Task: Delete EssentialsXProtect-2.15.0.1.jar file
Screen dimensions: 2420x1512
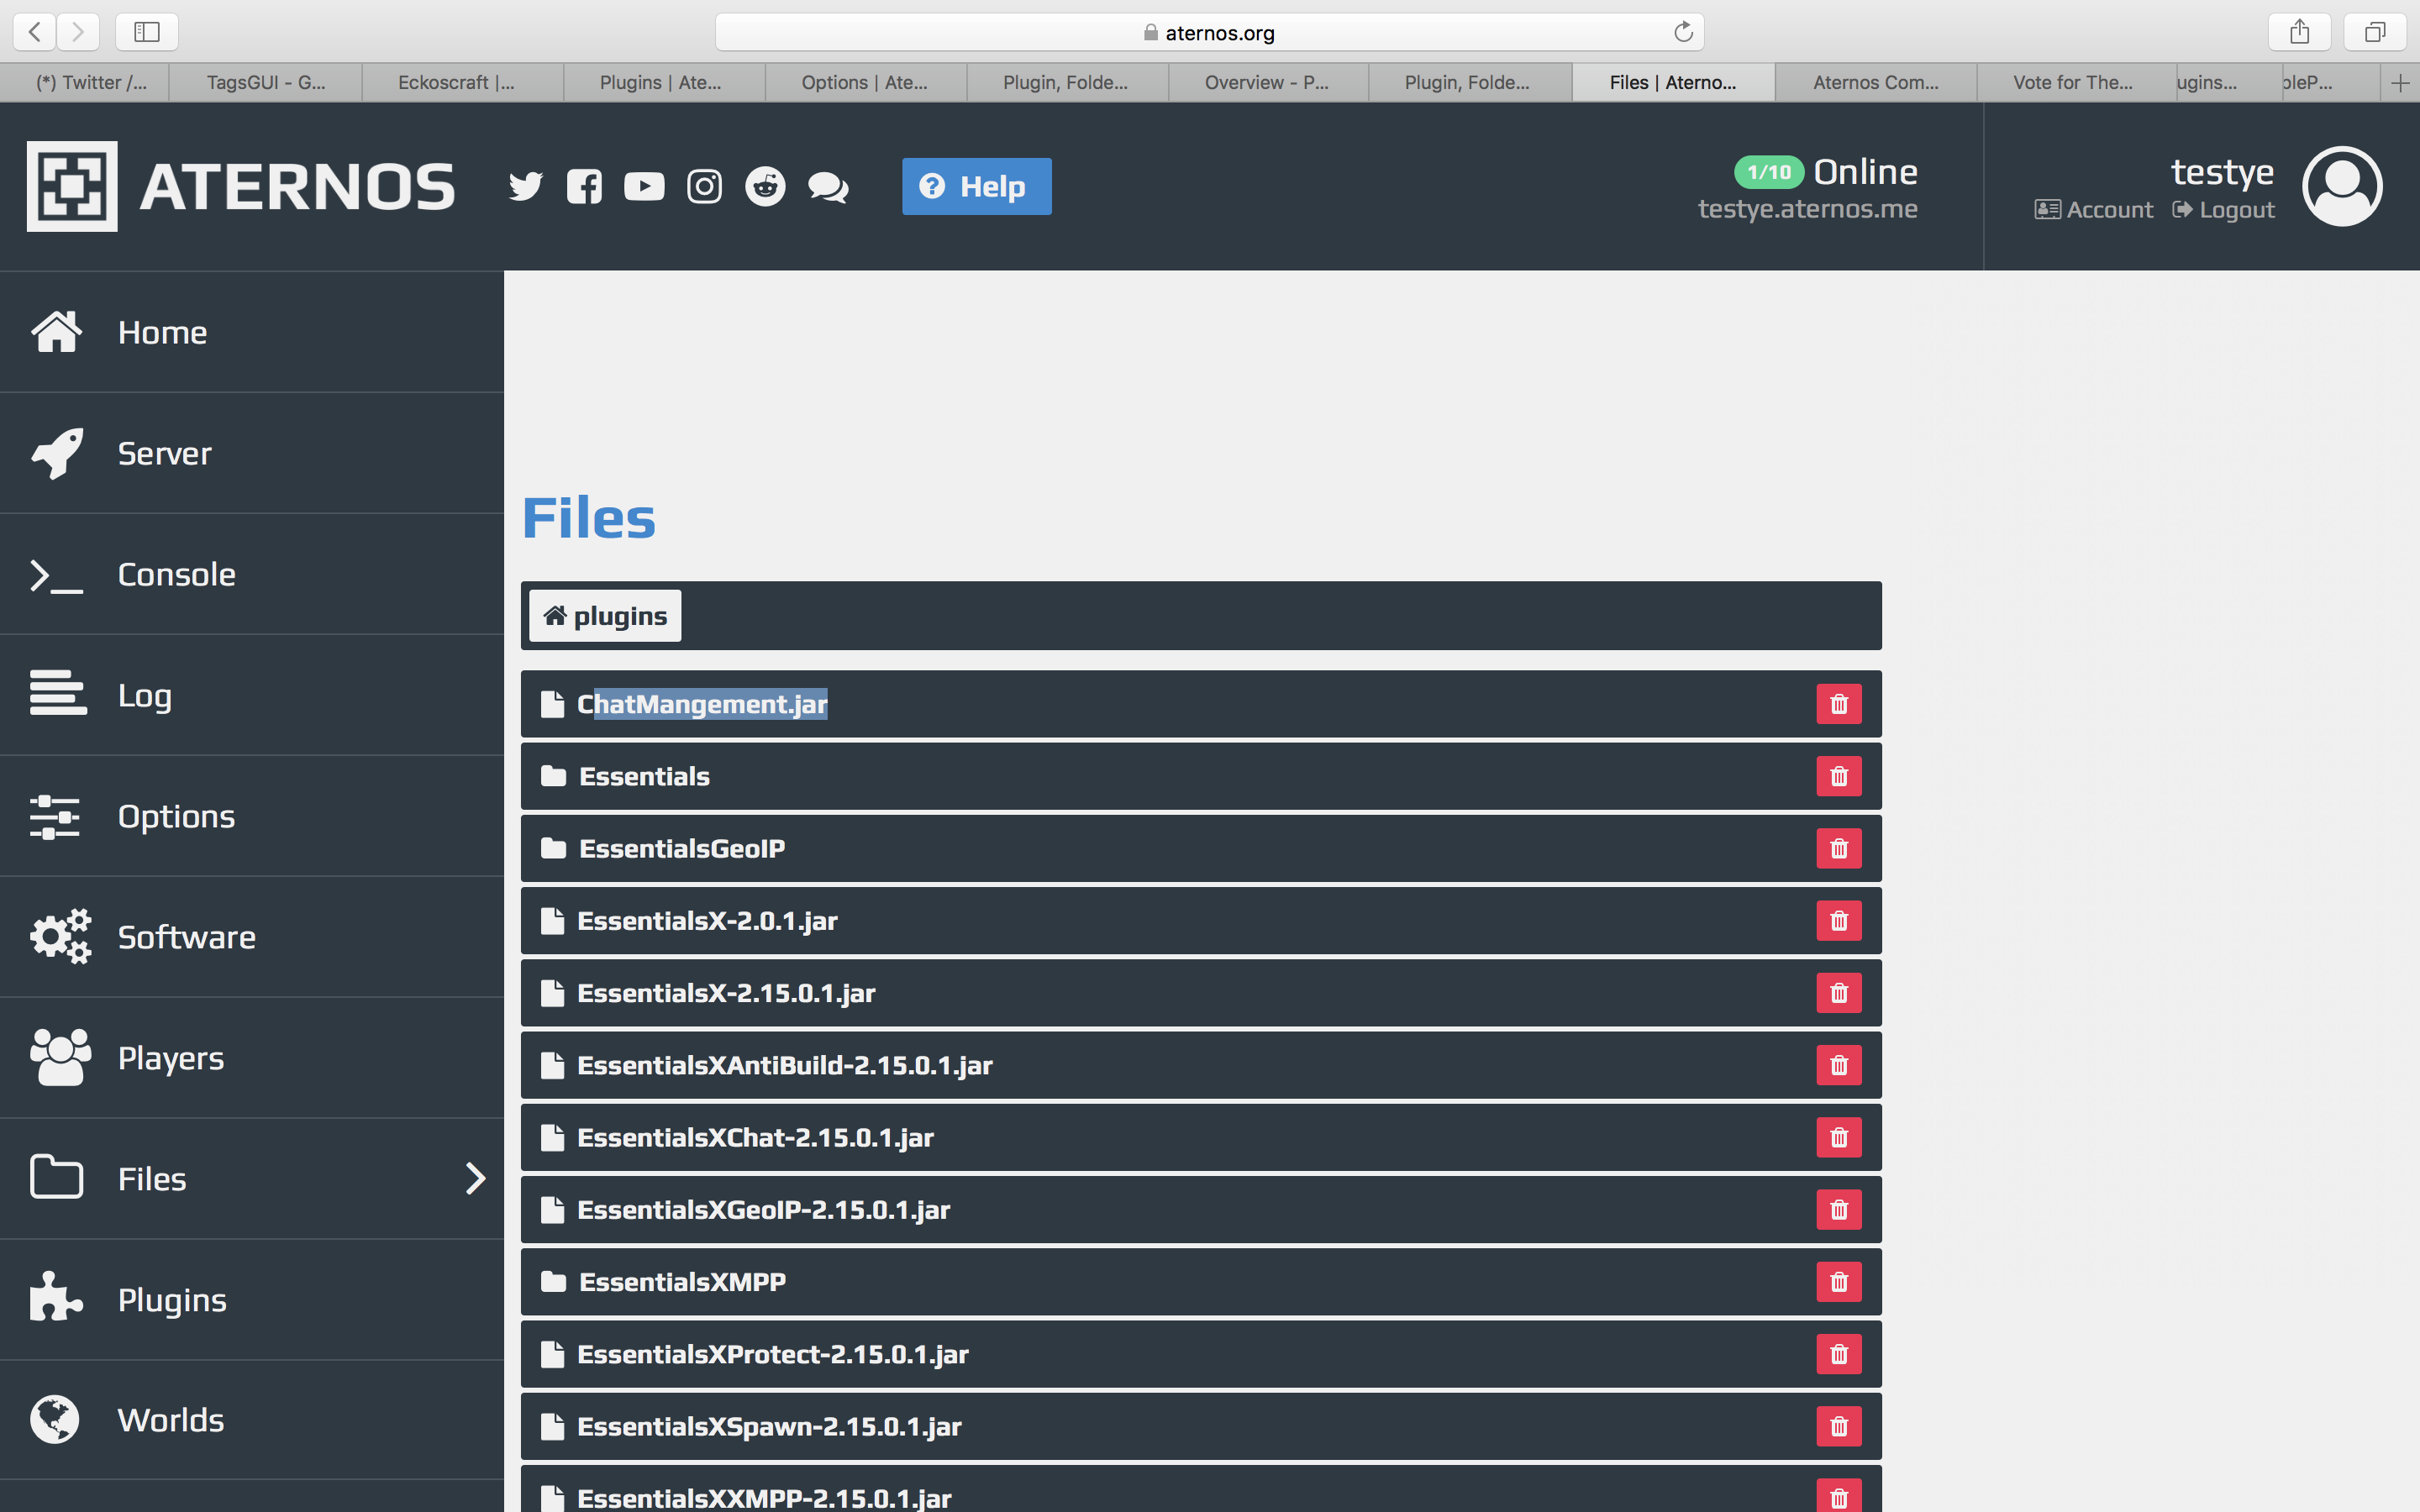Action: click(1839, 1354)
